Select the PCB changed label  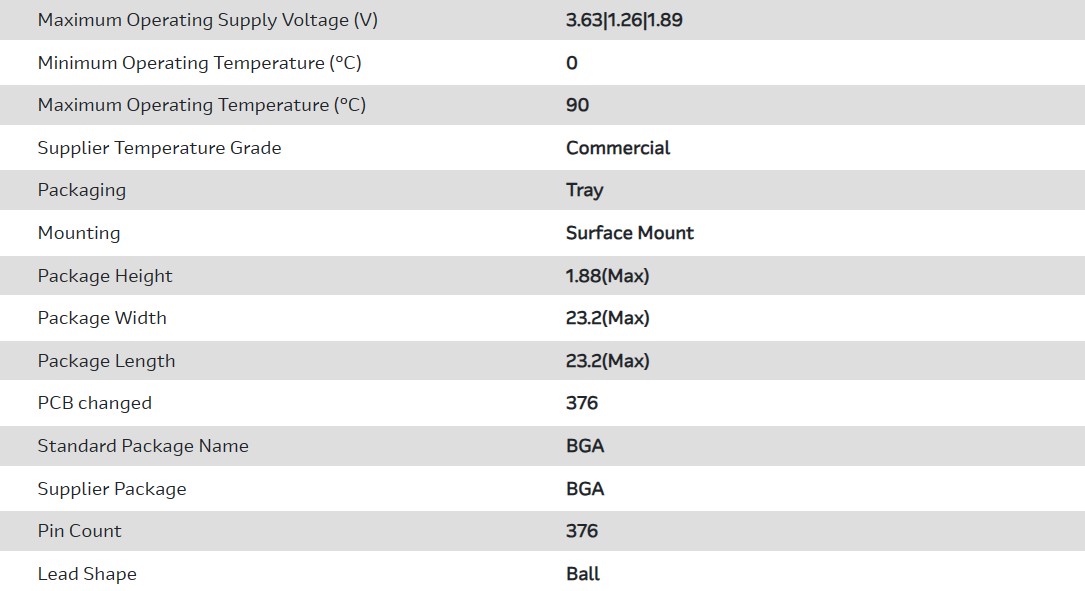[x=95, y=403]
